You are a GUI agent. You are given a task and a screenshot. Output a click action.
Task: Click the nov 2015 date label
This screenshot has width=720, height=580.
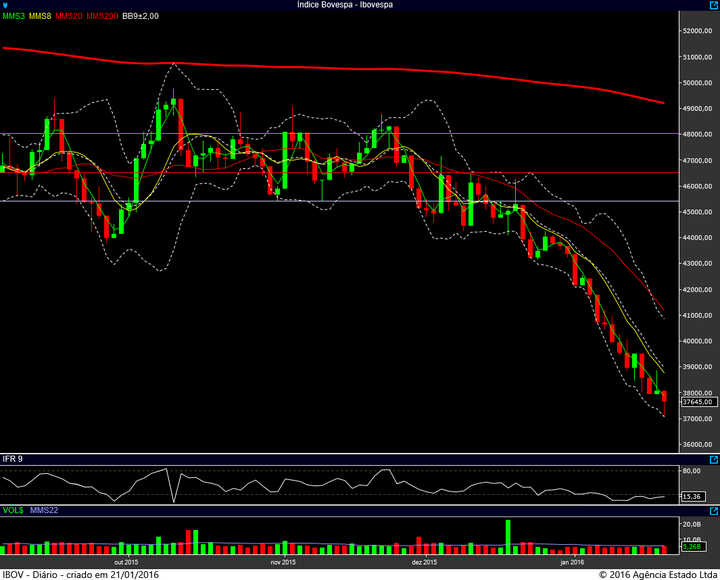point(283,562)
